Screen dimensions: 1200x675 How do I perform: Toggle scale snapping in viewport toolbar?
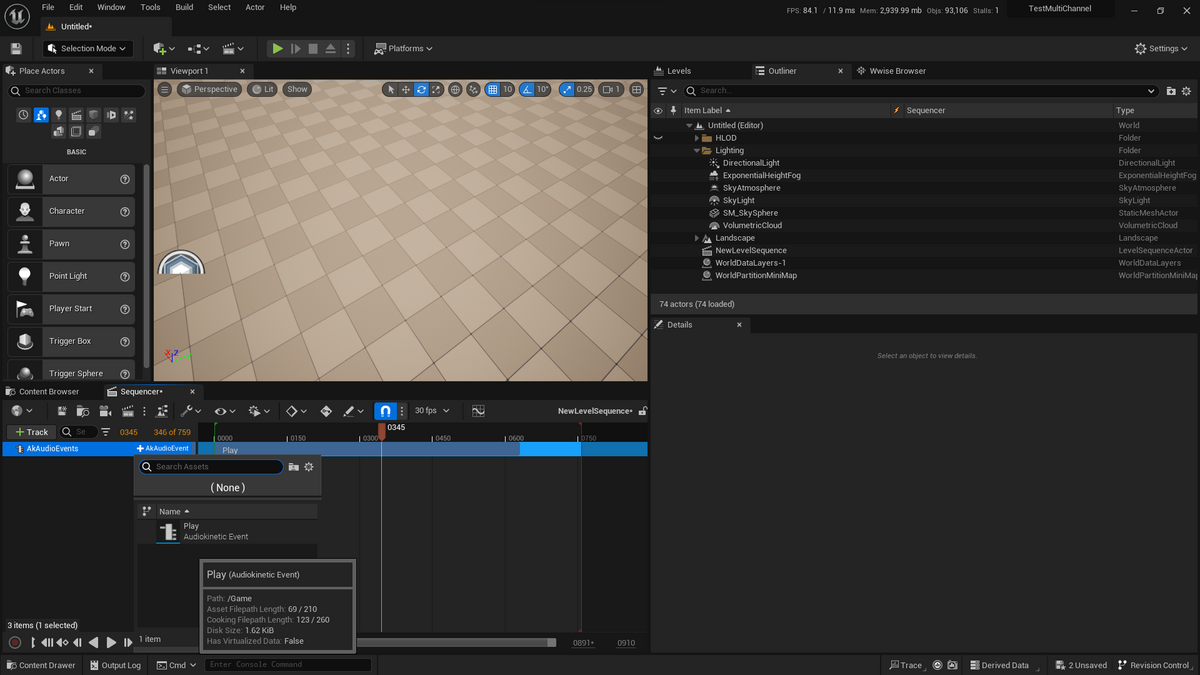coord(567,89)
